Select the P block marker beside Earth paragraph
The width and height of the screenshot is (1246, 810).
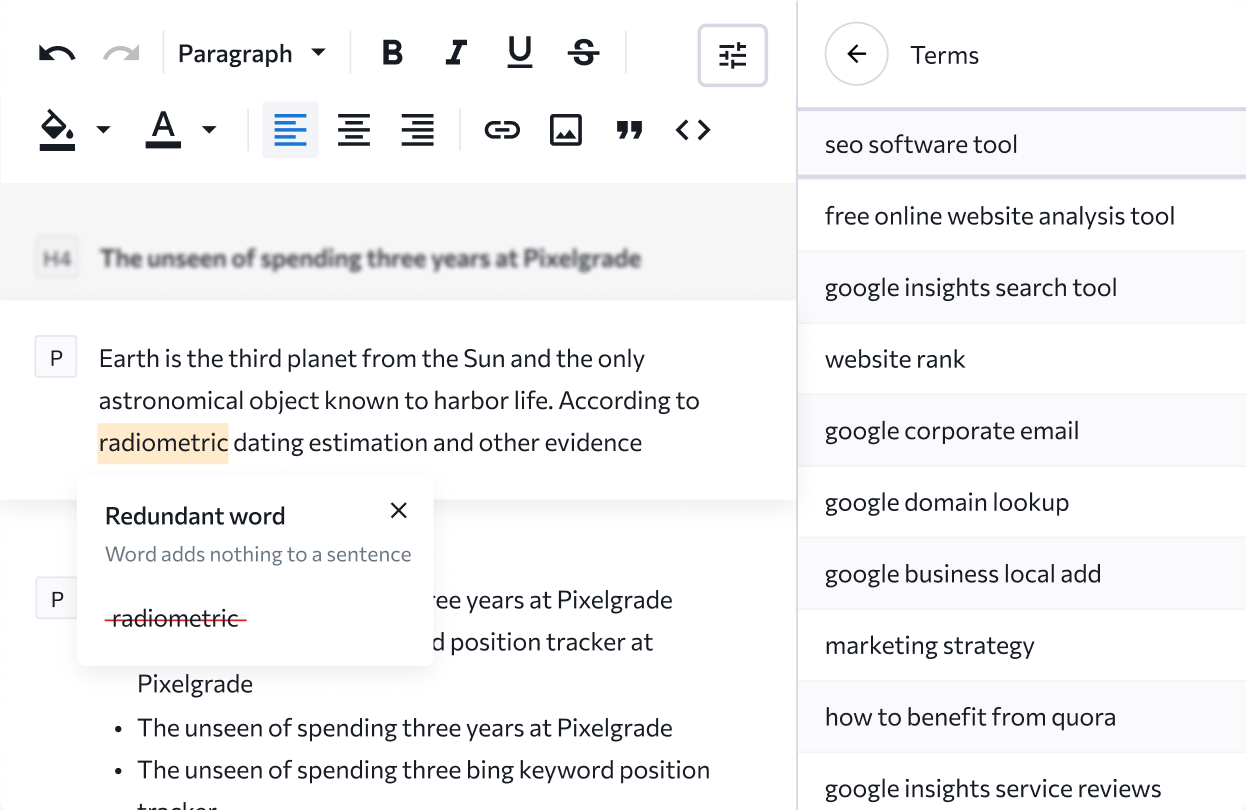click(x=56, y=357)
